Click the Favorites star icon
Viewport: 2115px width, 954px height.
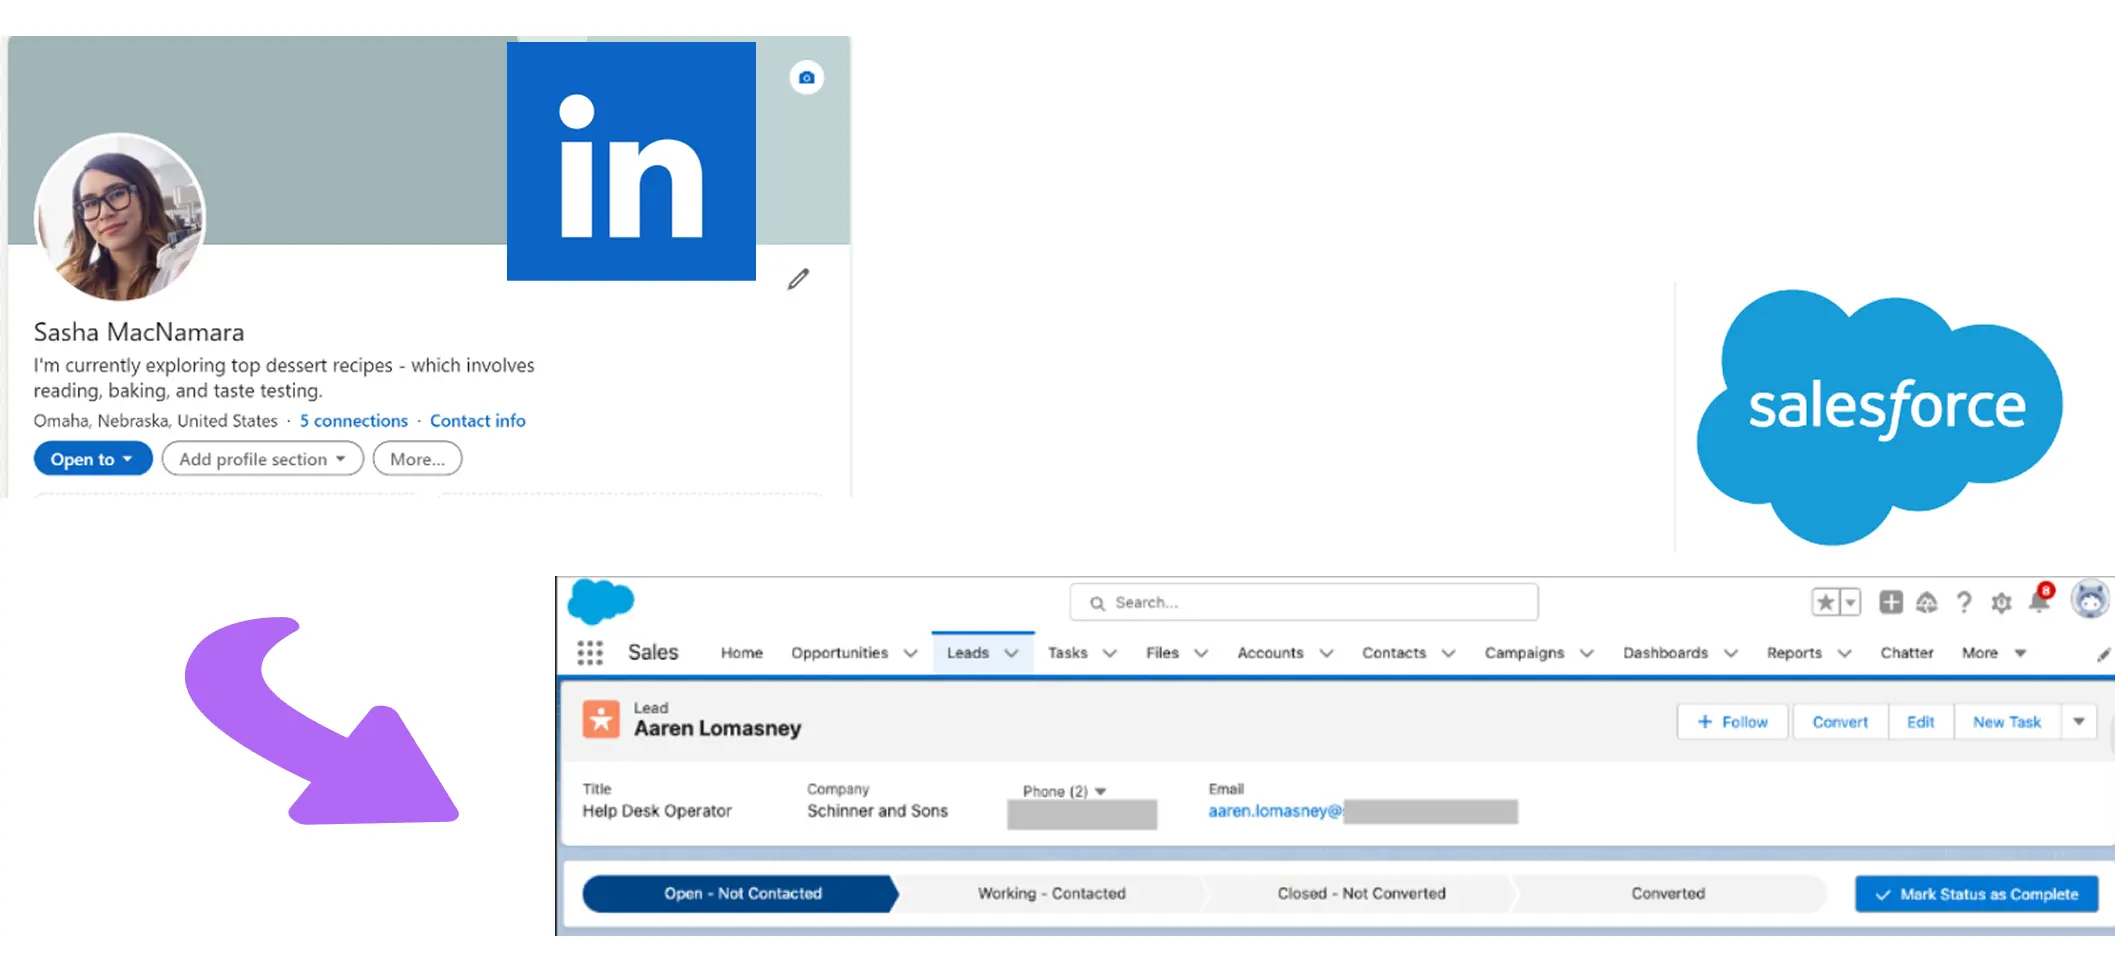coord(1825,602)
